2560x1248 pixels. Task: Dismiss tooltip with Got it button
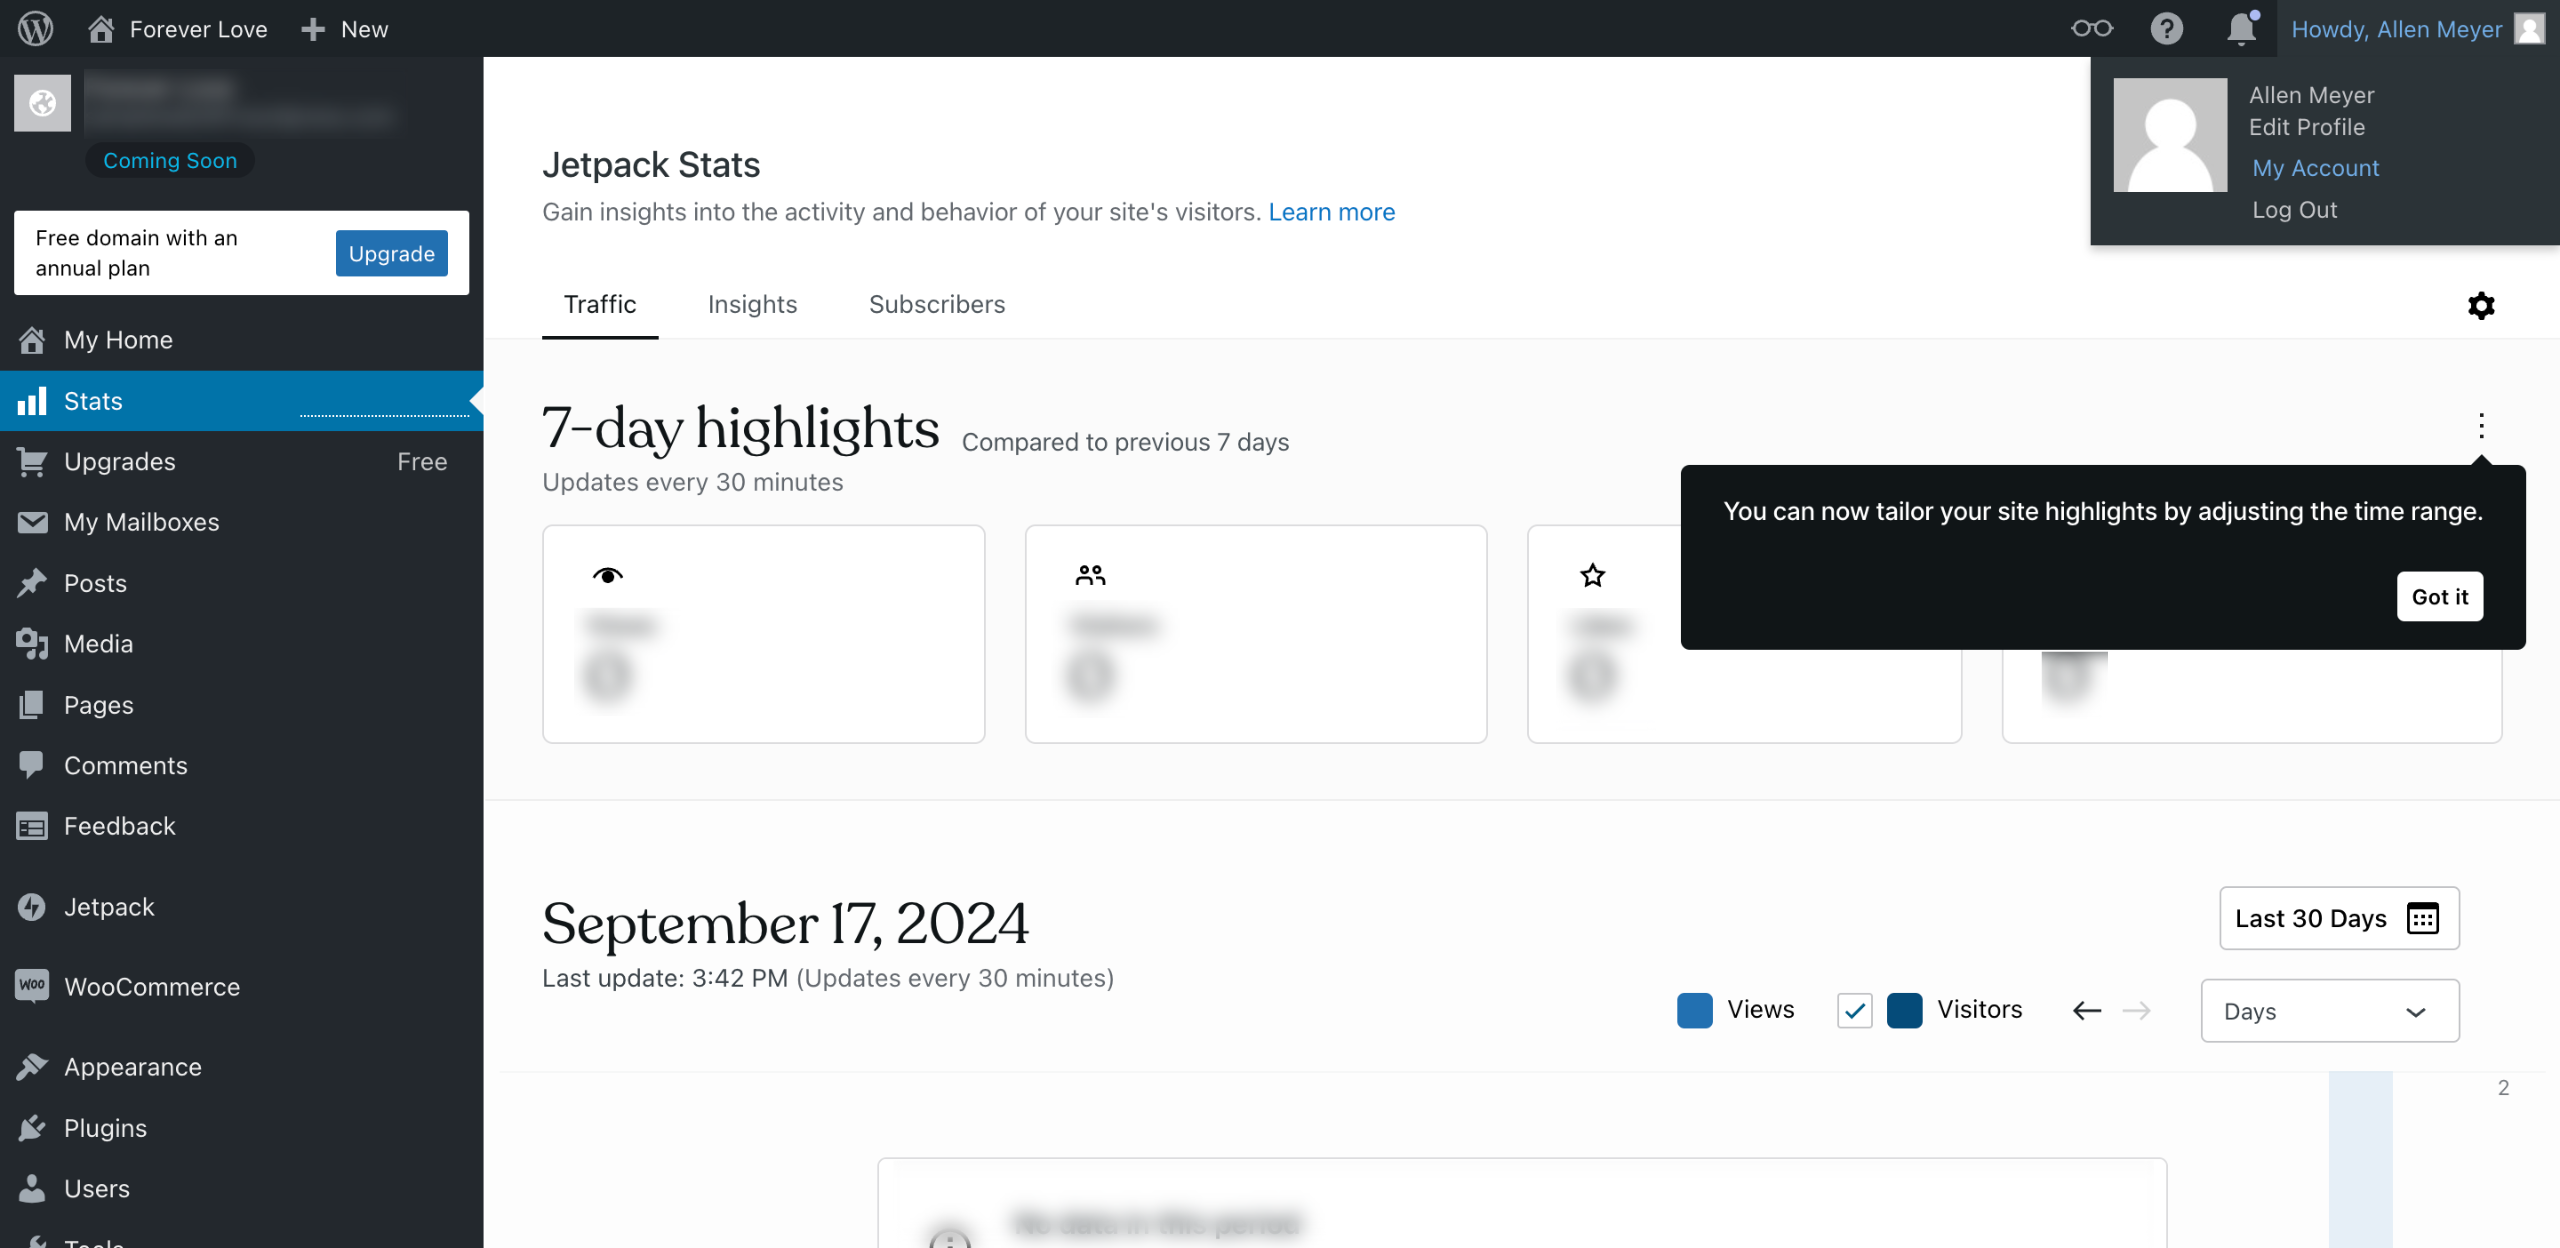2439,596
